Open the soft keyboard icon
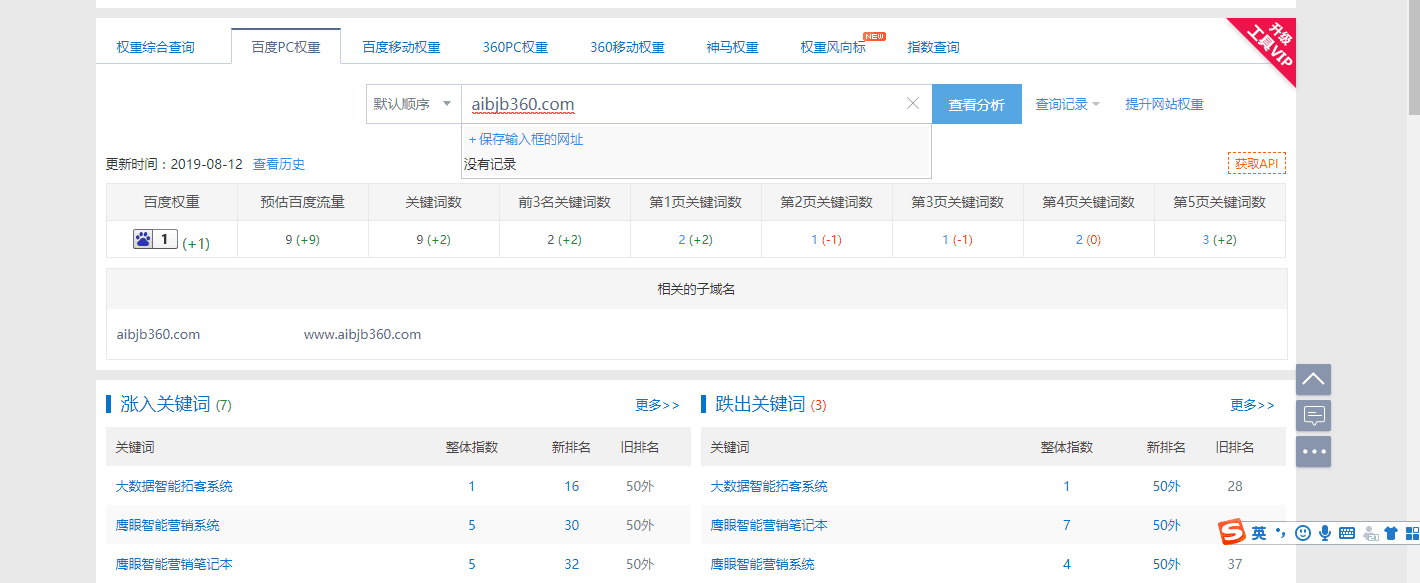This screenshot has width=1420, height=583. pos(1347,533)
